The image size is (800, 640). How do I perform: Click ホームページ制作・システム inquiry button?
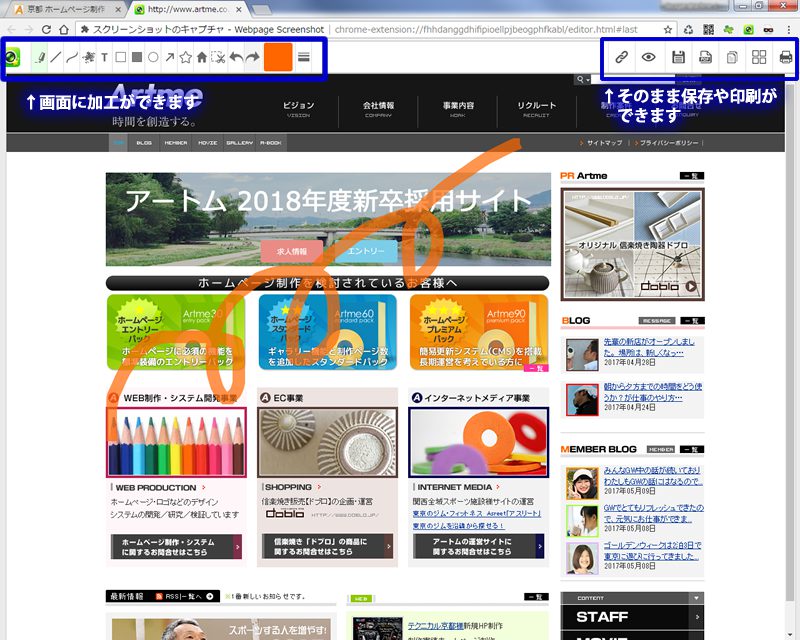tap(176, 547)
